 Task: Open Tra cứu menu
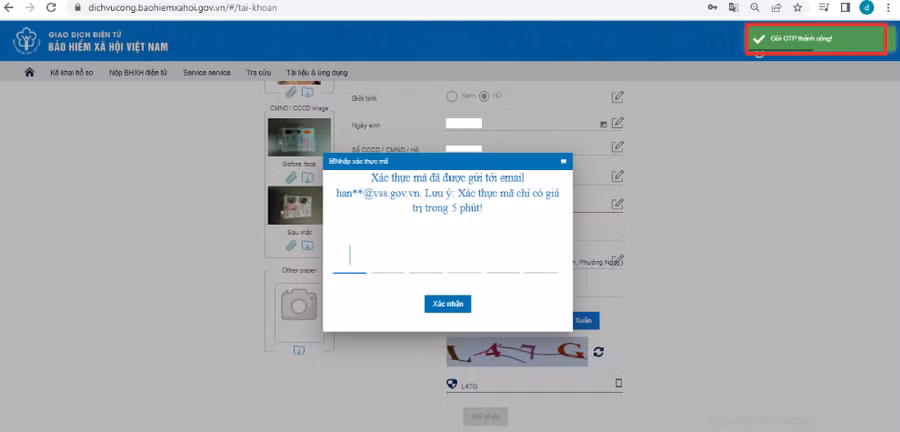tap(259, 73)
